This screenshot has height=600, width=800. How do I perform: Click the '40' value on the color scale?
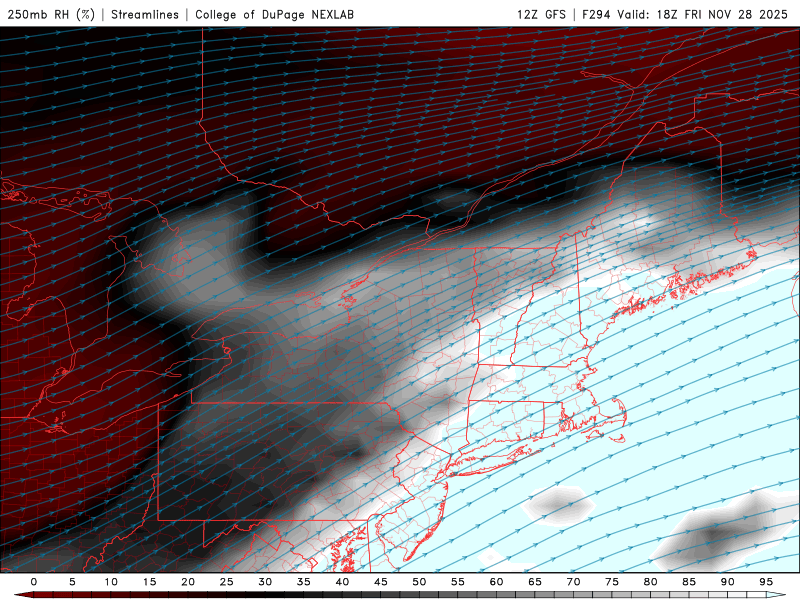[342, 582]
